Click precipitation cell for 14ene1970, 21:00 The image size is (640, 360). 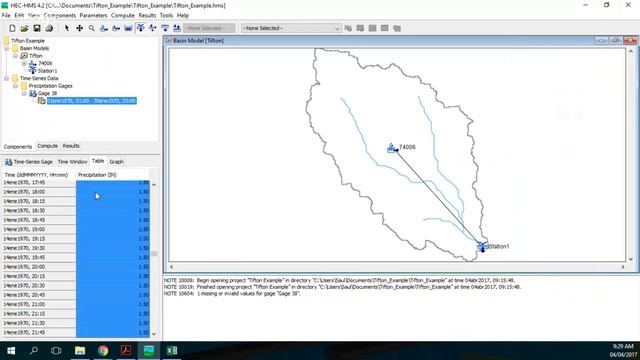[x=113, y=304]
